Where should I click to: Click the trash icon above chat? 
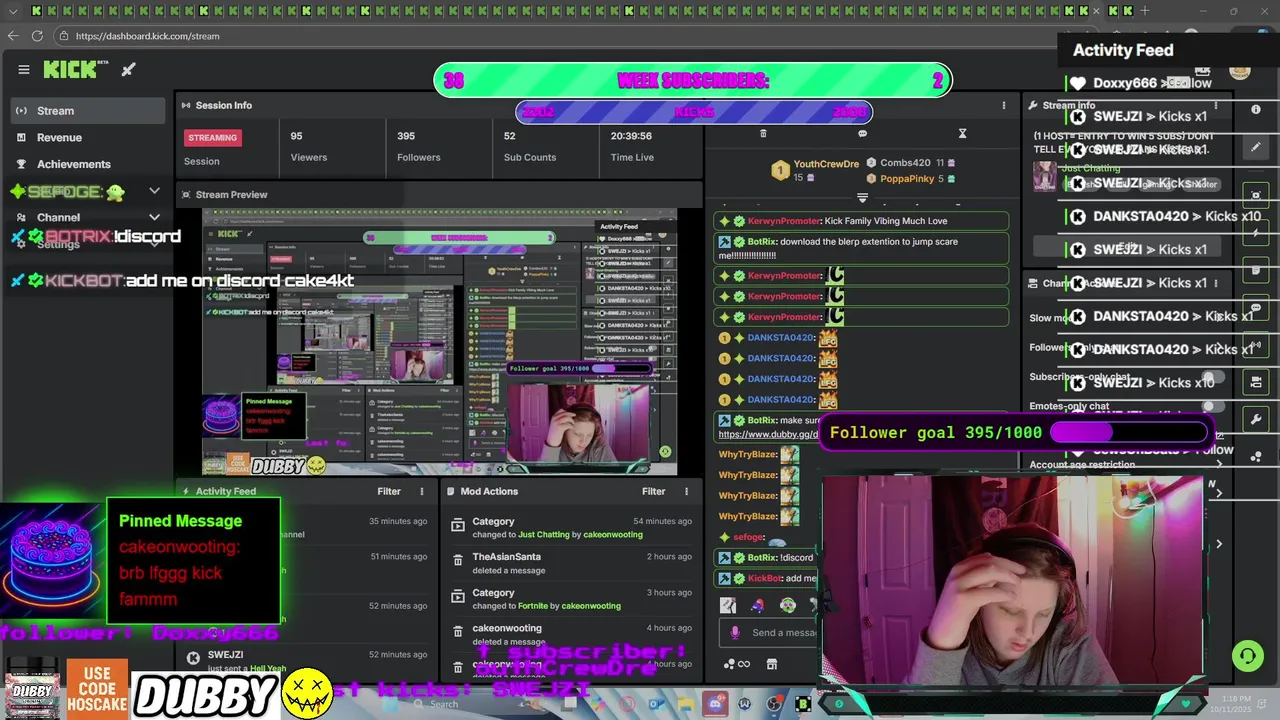(x=763, y=133)
